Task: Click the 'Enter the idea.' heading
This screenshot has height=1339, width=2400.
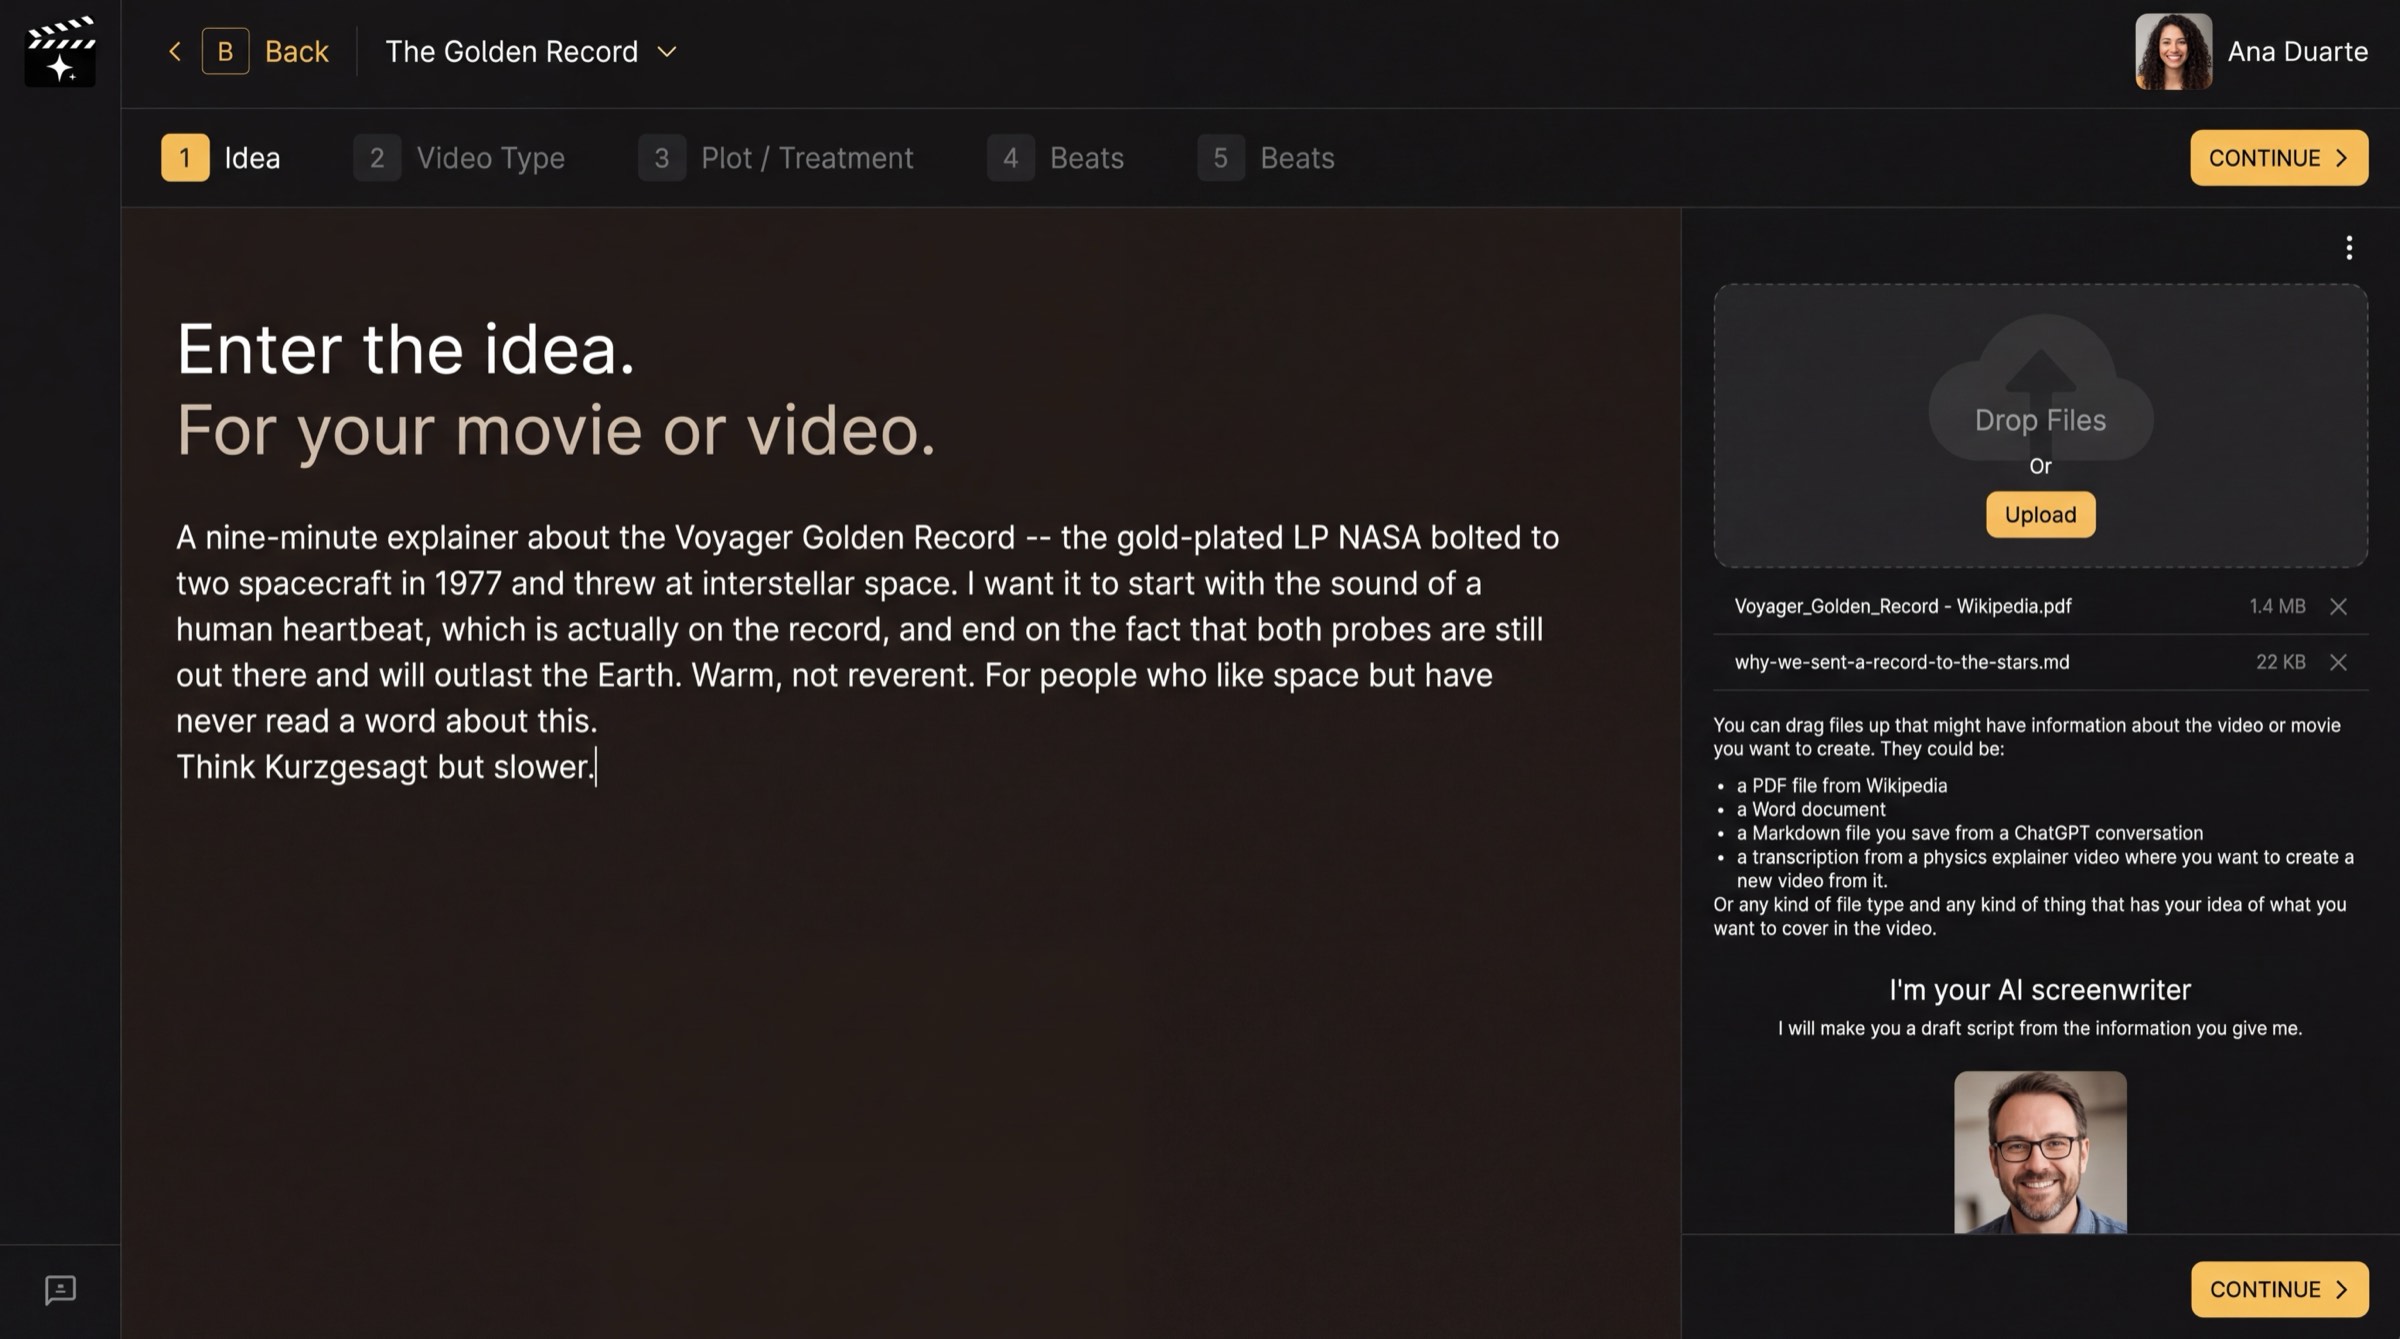Action: click(x=406, y=350)
